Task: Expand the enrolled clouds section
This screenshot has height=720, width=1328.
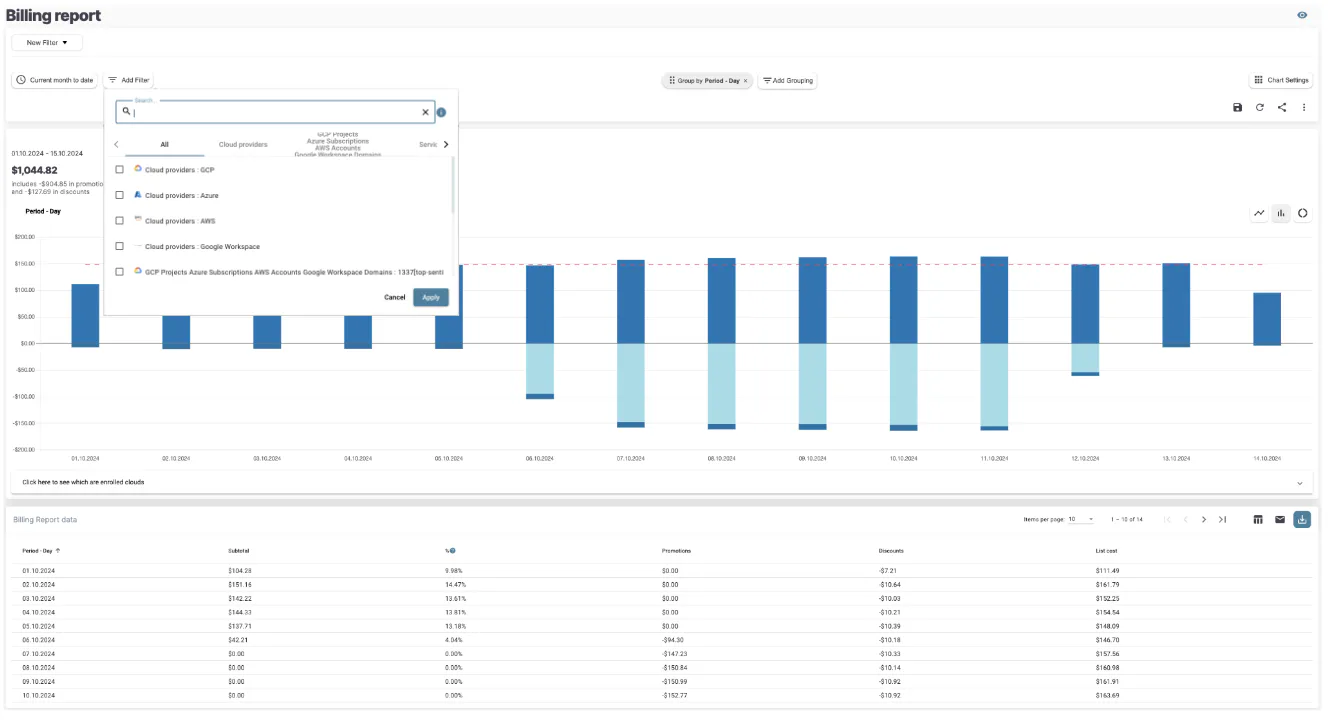Action: pos(660,482)
